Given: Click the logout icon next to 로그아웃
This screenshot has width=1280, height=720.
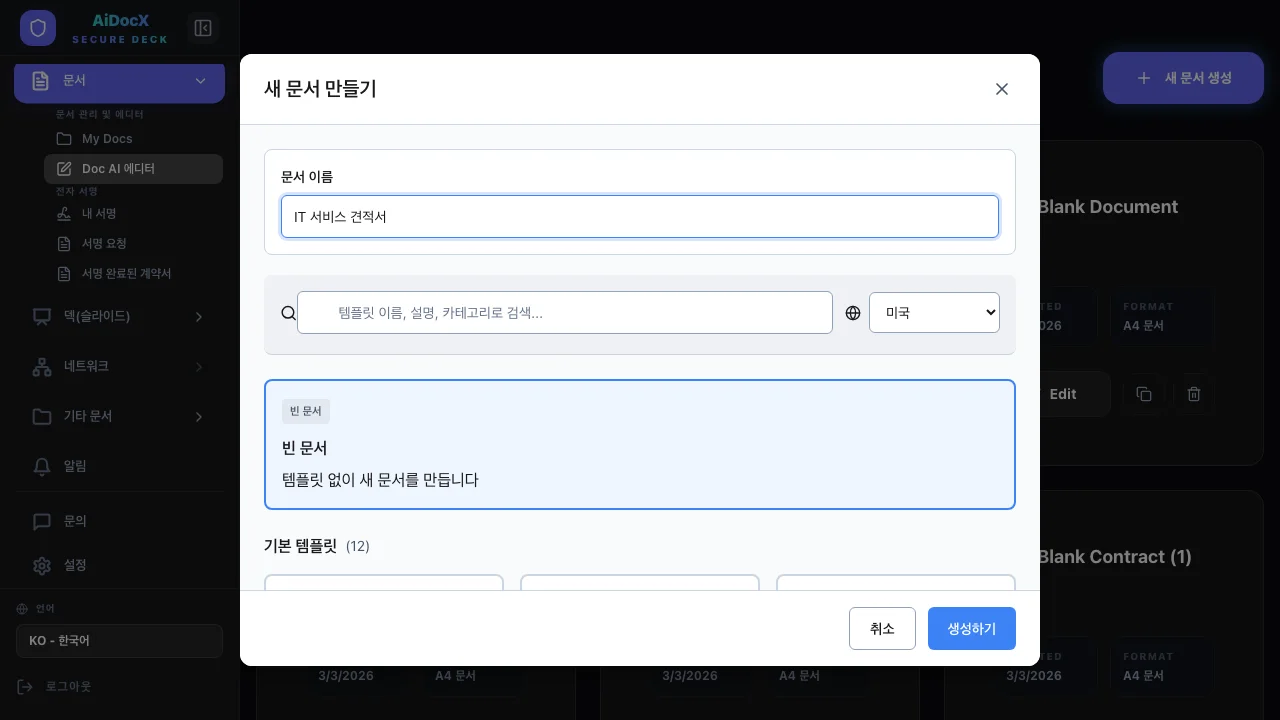Looking at the screenshot, I should (x=24, y=686).
